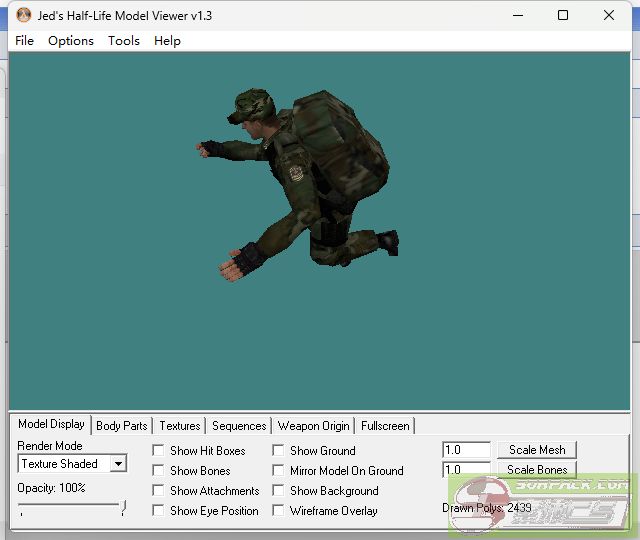Select the Weapon Origin tab

[313, 426]
